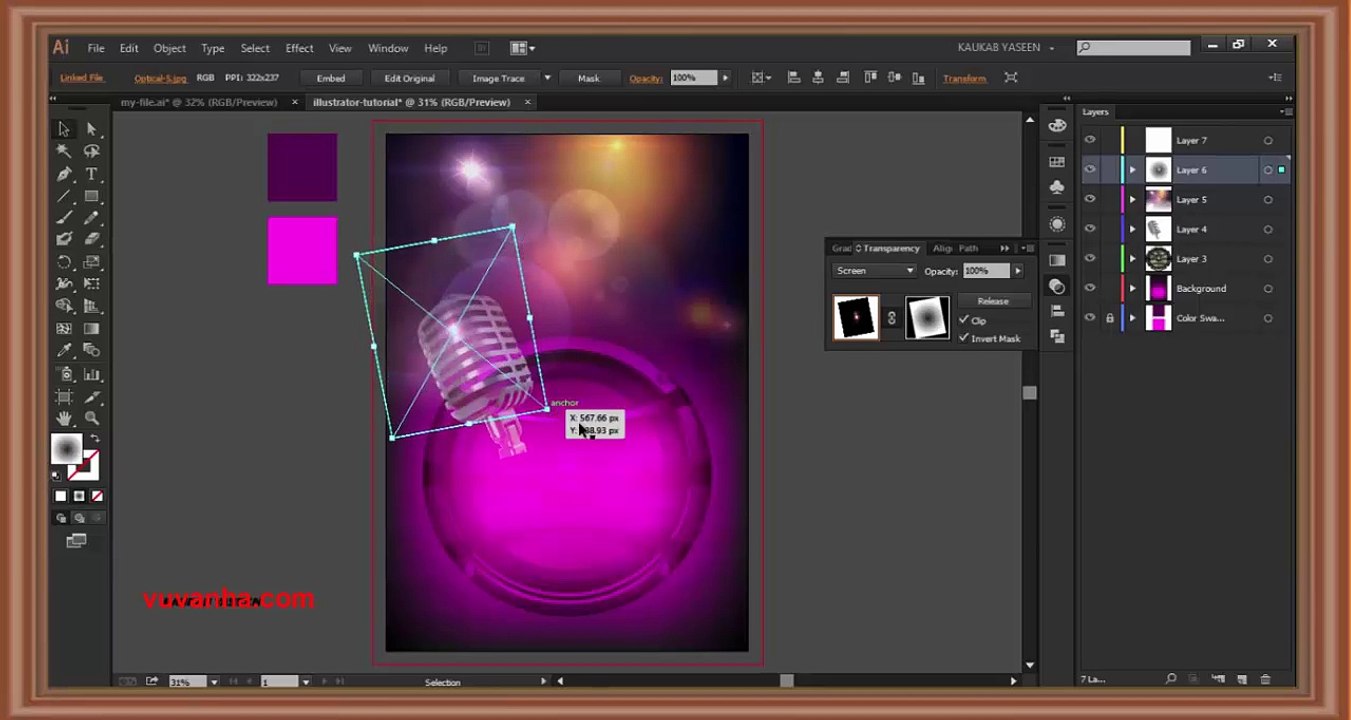Expand the Background layer disclosure triangle
This screenshot has width=1351, height=720.
click(x=1132, y=288)
